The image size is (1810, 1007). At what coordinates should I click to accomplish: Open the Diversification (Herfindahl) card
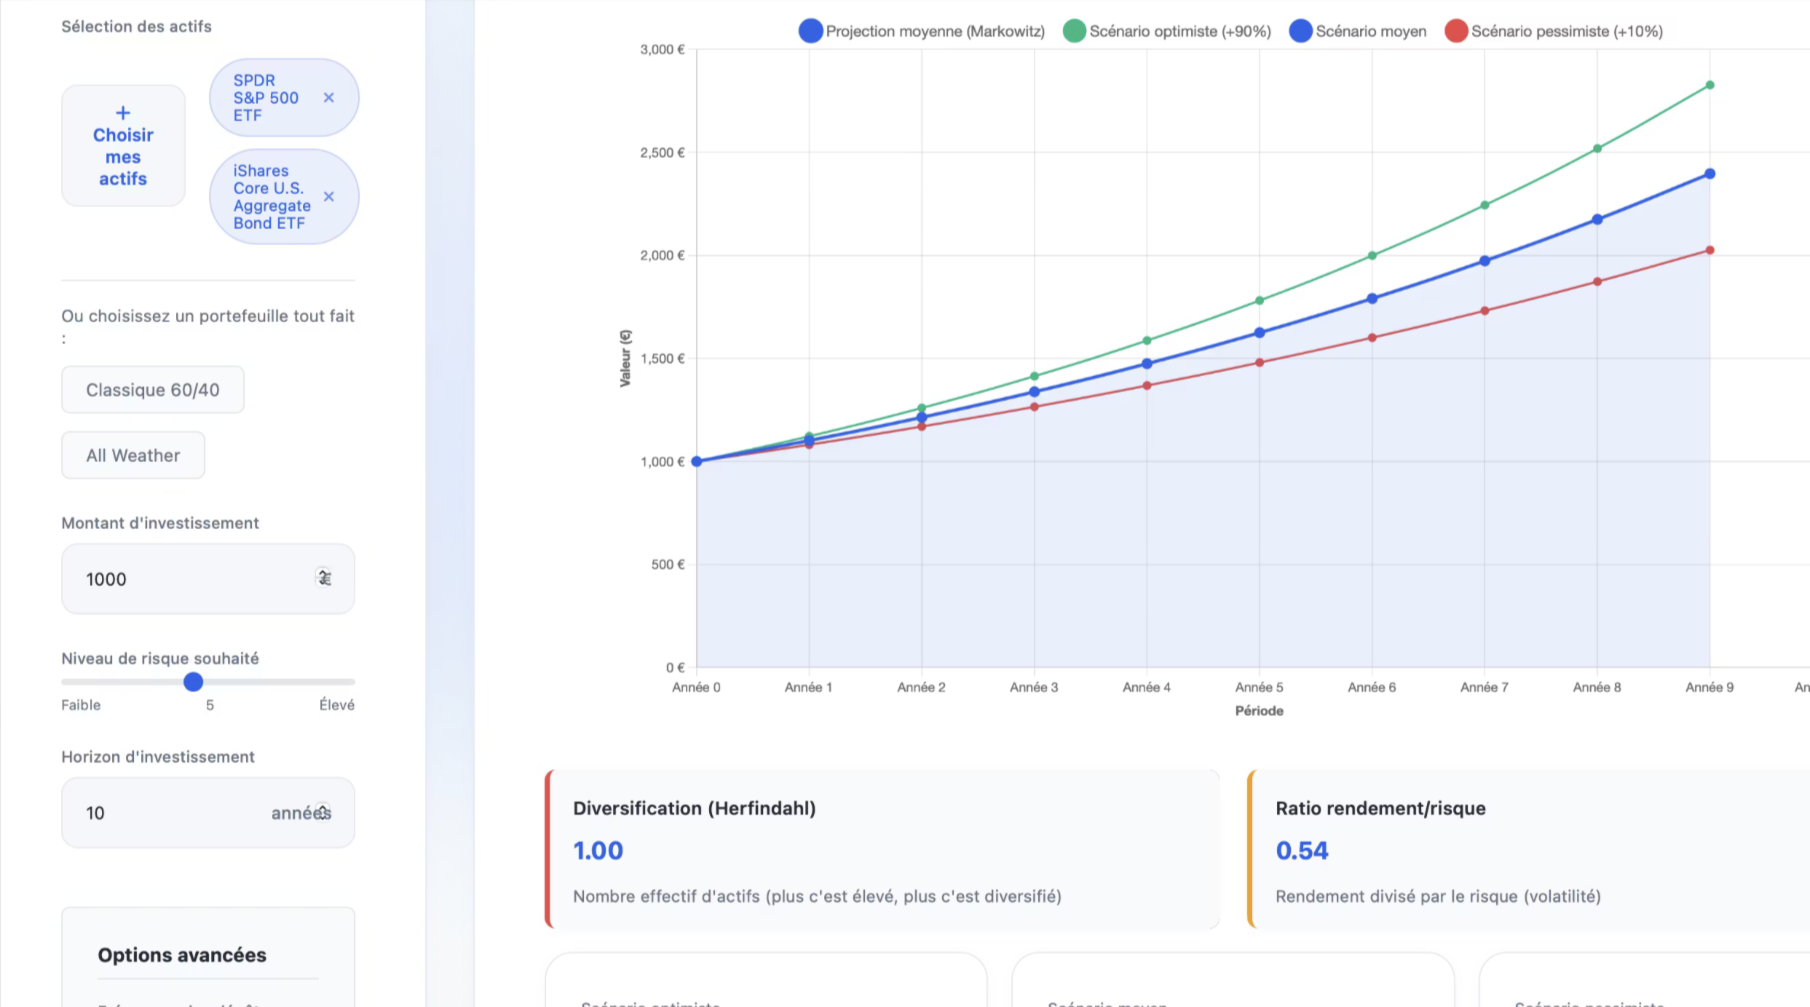click(x=883, y=850)
